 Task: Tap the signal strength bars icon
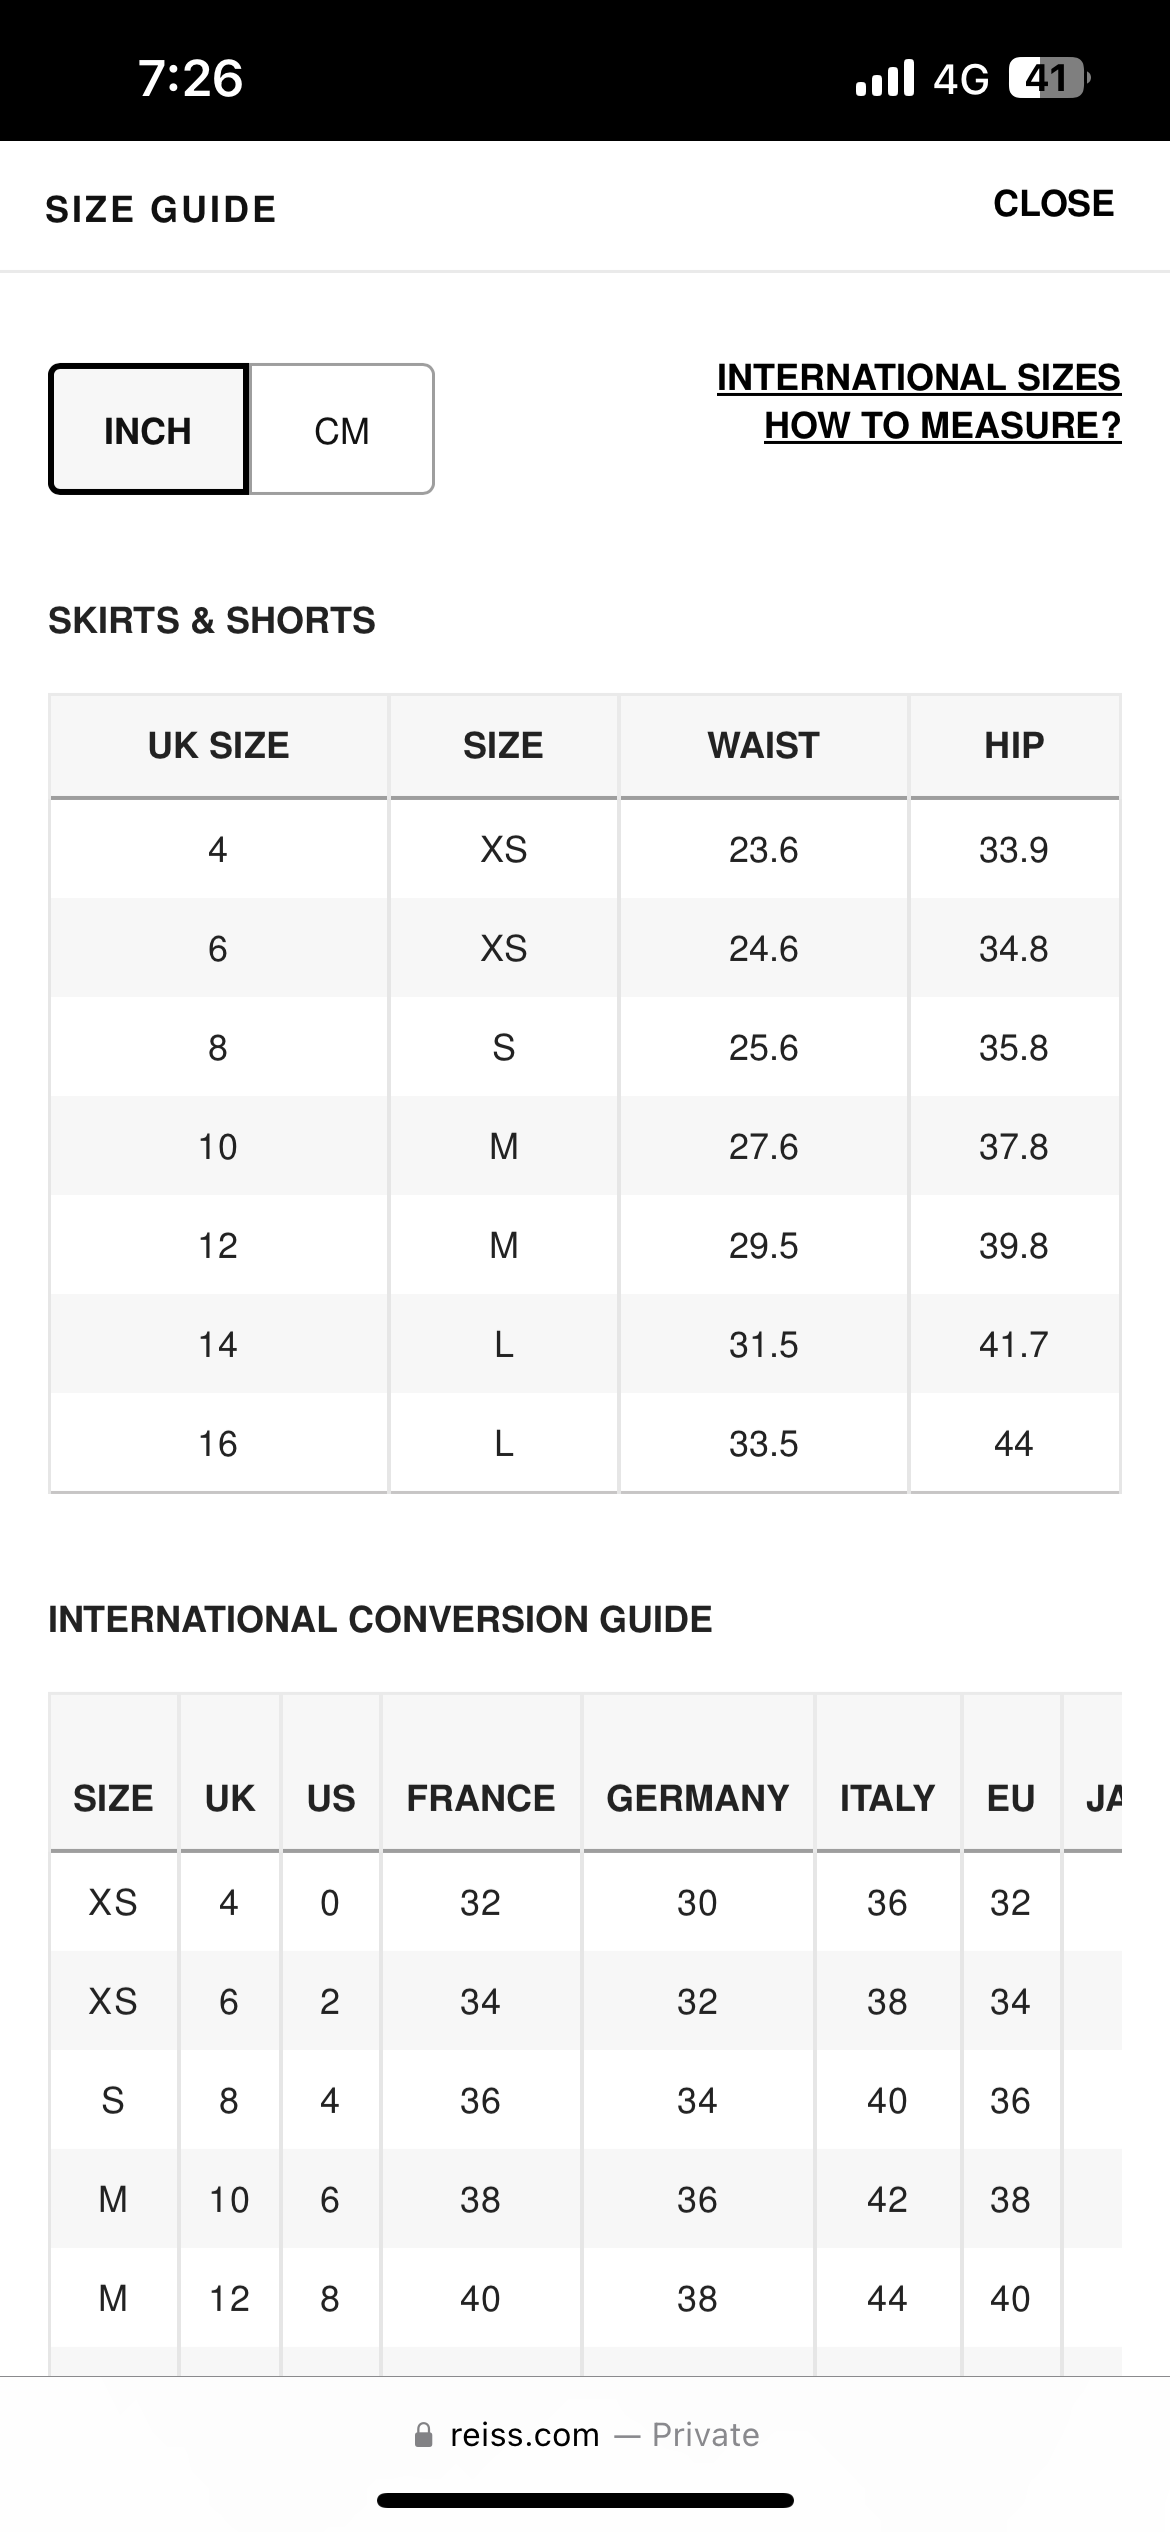[885, 78]
